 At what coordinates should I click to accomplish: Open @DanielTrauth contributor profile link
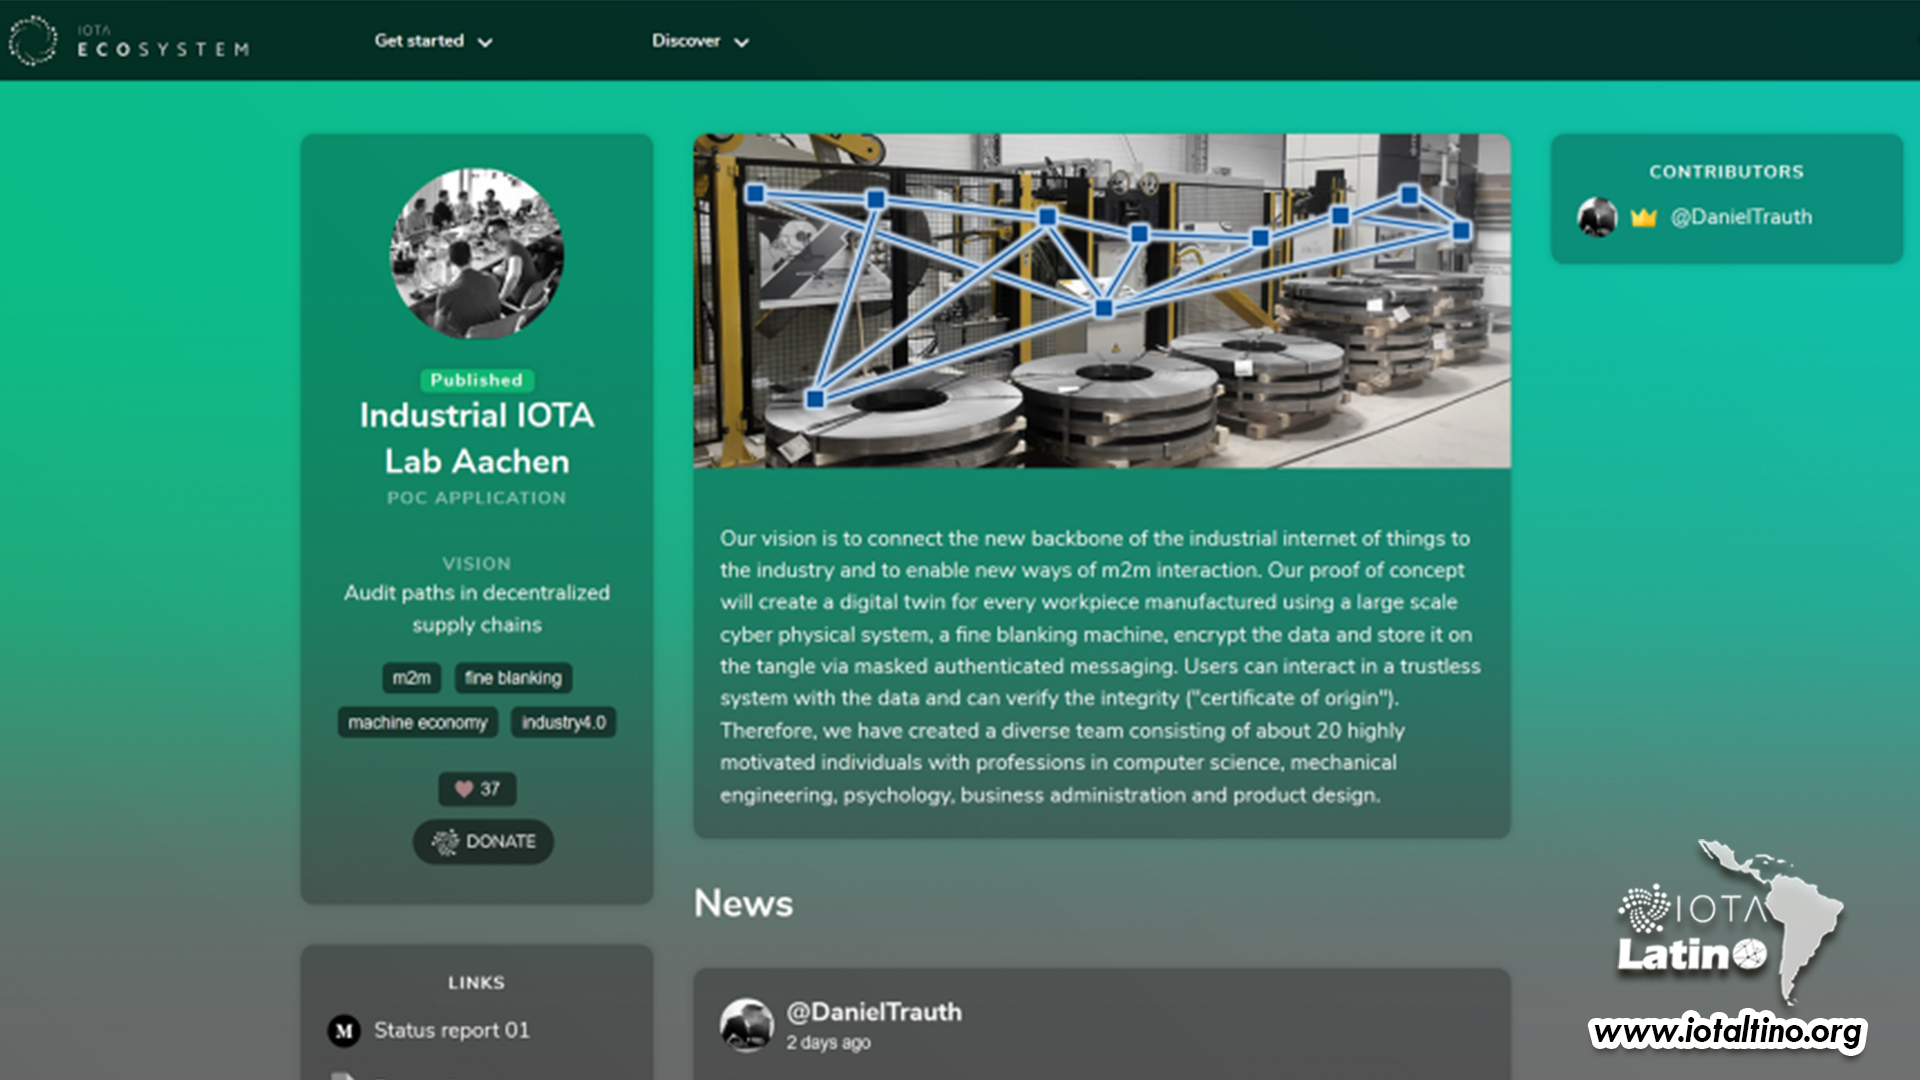tap(1741, 217)
